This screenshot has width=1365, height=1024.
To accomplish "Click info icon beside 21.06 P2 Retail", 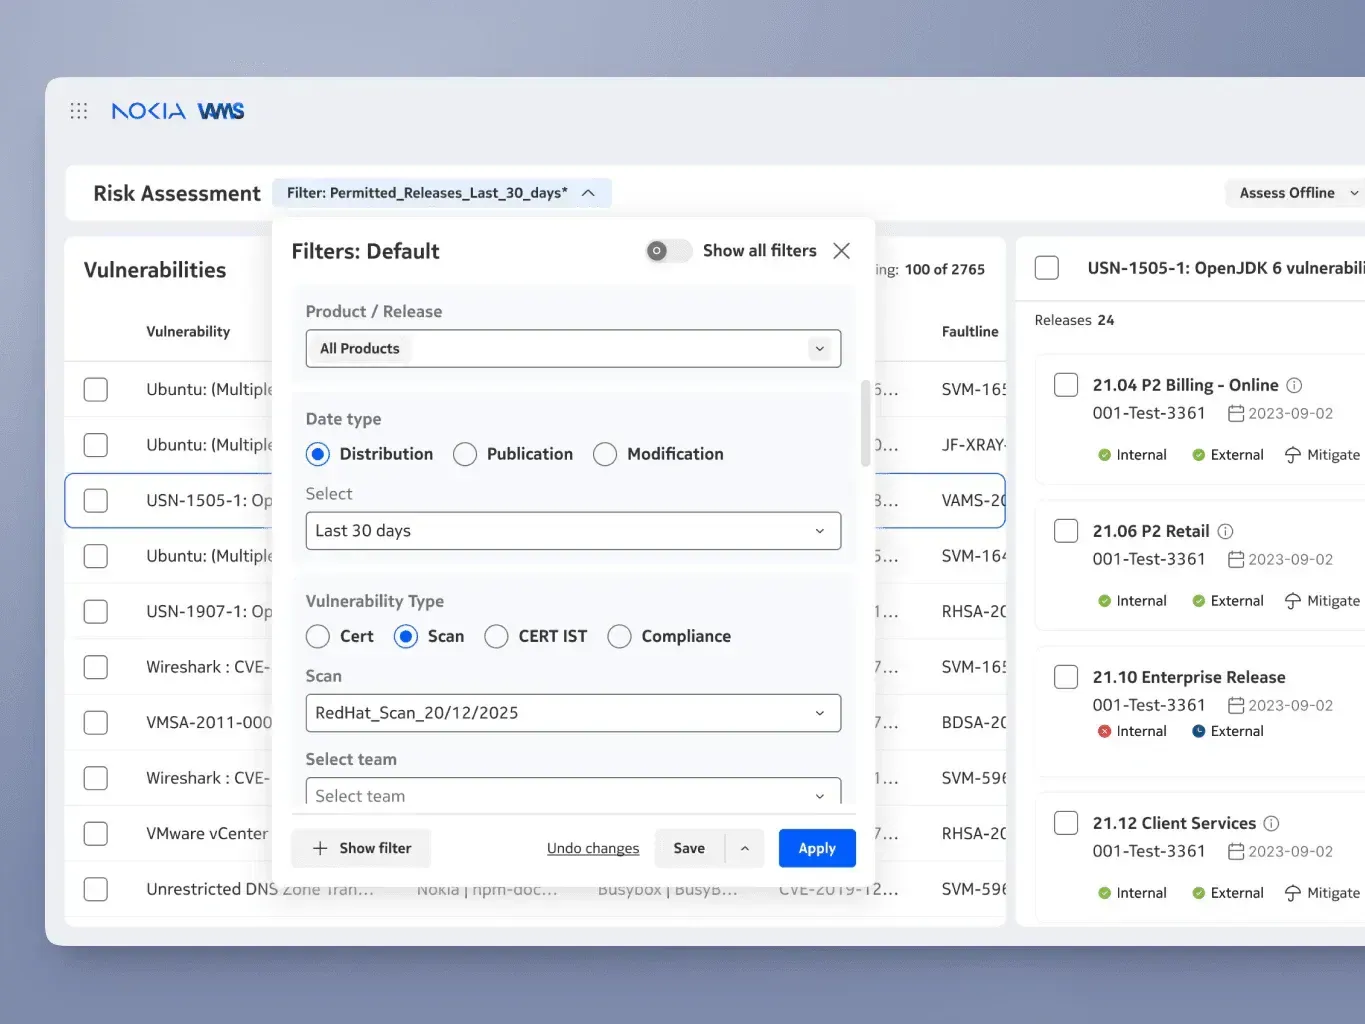I will 1225,531.
